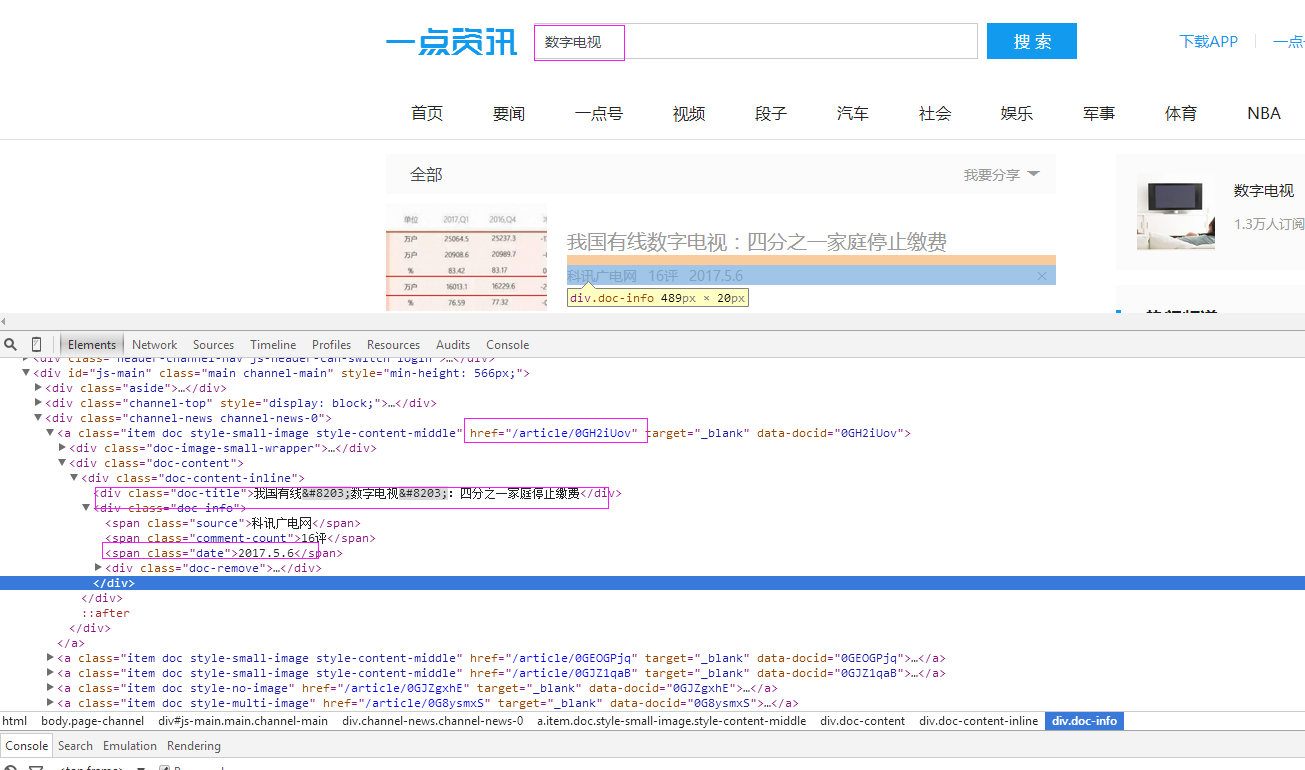
Task: Click the 数字电视 channel name in sidebar
Action: (x=1264, y=191)
